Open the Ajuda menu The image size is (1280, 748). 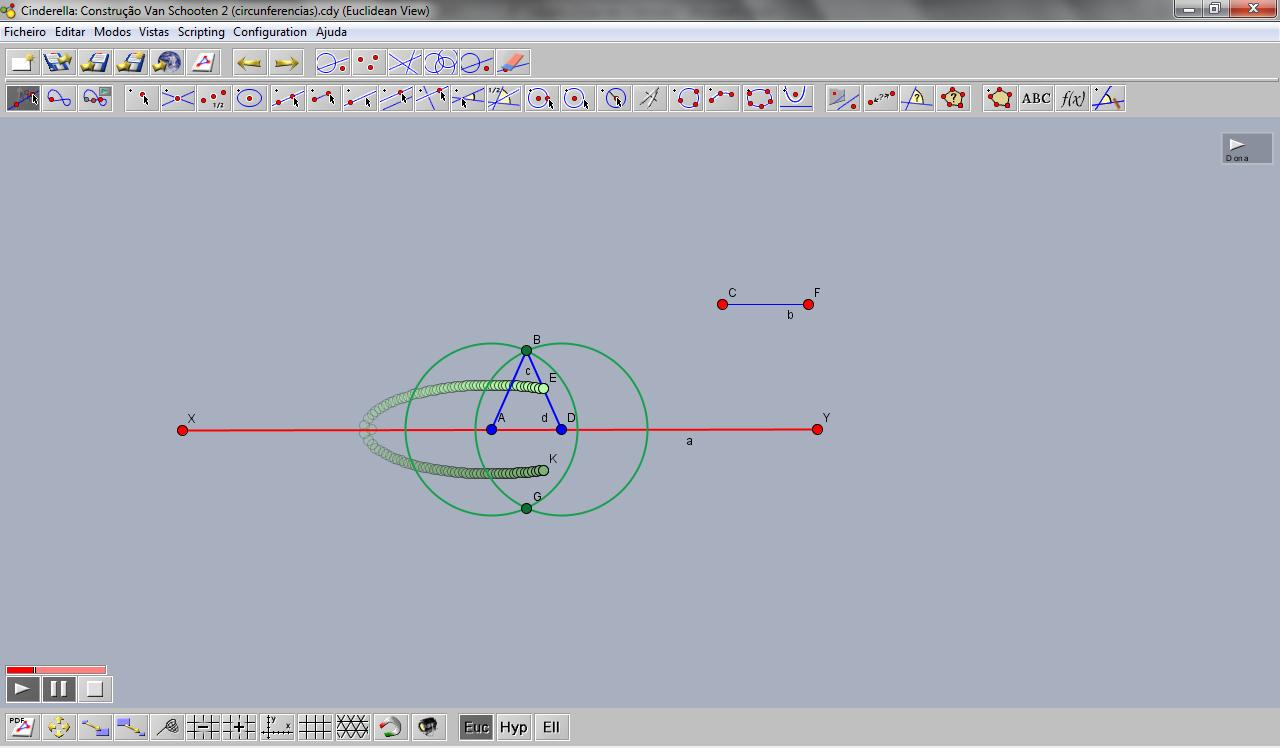[x=331, y=32]
